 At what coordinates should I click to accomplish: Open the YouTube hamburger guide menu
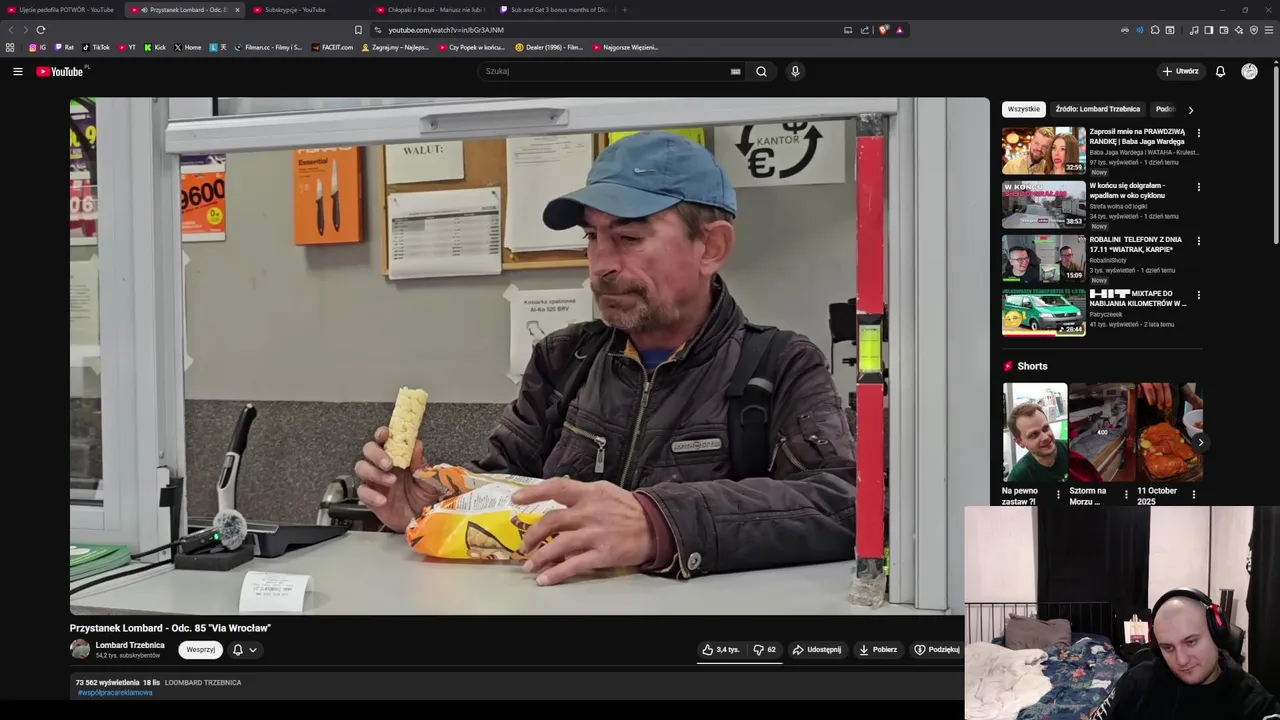(17, 71)
